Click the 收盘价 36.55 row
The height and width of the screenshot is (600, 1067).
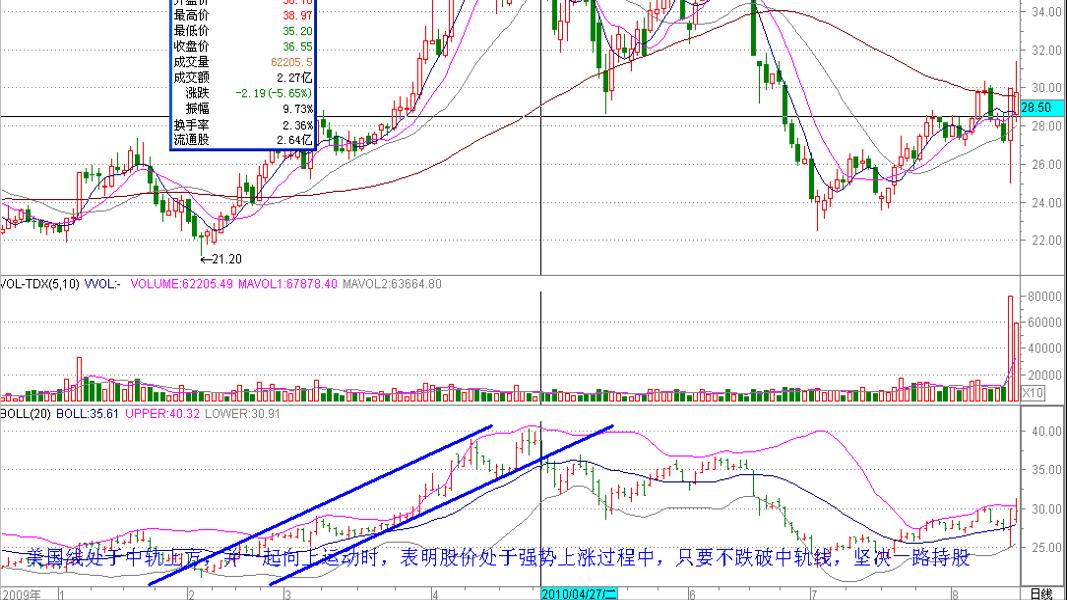click(x=243, y=46)
